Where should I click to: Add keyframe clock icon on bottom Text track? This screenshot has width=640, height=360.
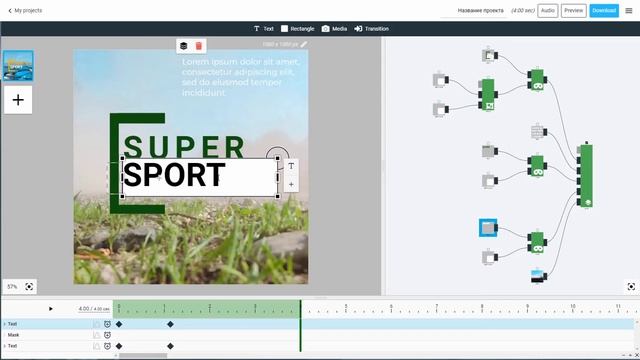[107, 346]
